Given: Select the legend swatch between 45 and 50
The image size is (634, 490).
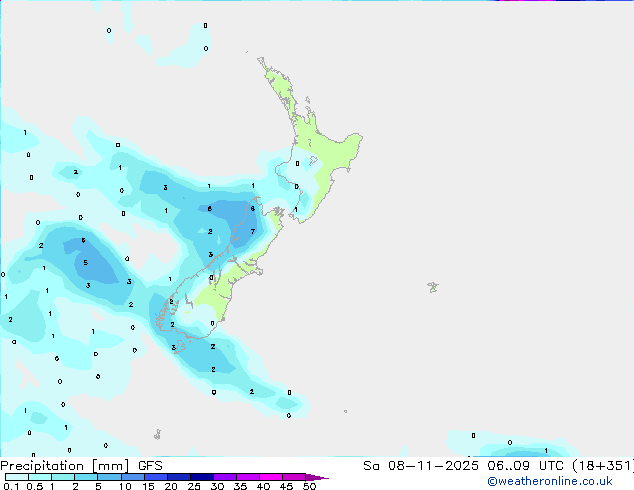Looking at the screenshot, I should pos(294,477).
